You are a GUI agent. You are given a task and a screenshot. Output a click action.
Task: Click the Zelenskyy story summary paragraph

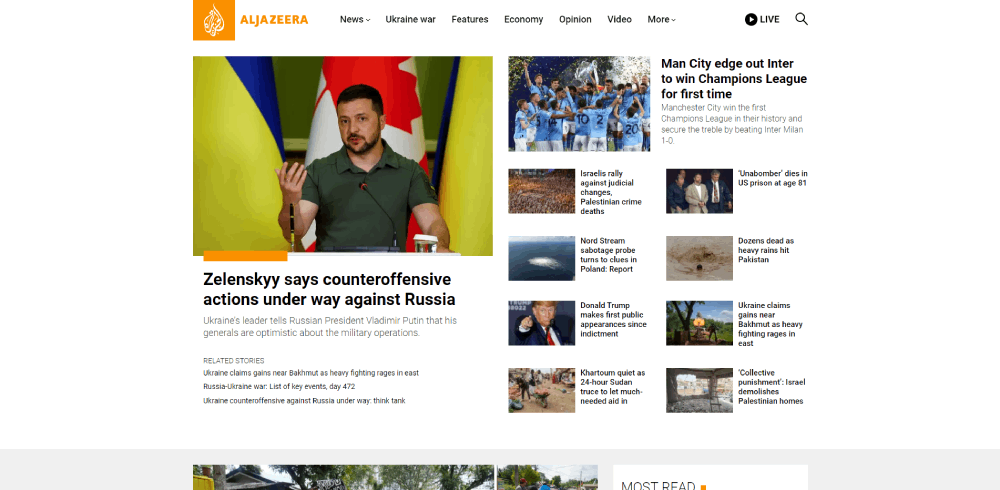tap(330, 327)
